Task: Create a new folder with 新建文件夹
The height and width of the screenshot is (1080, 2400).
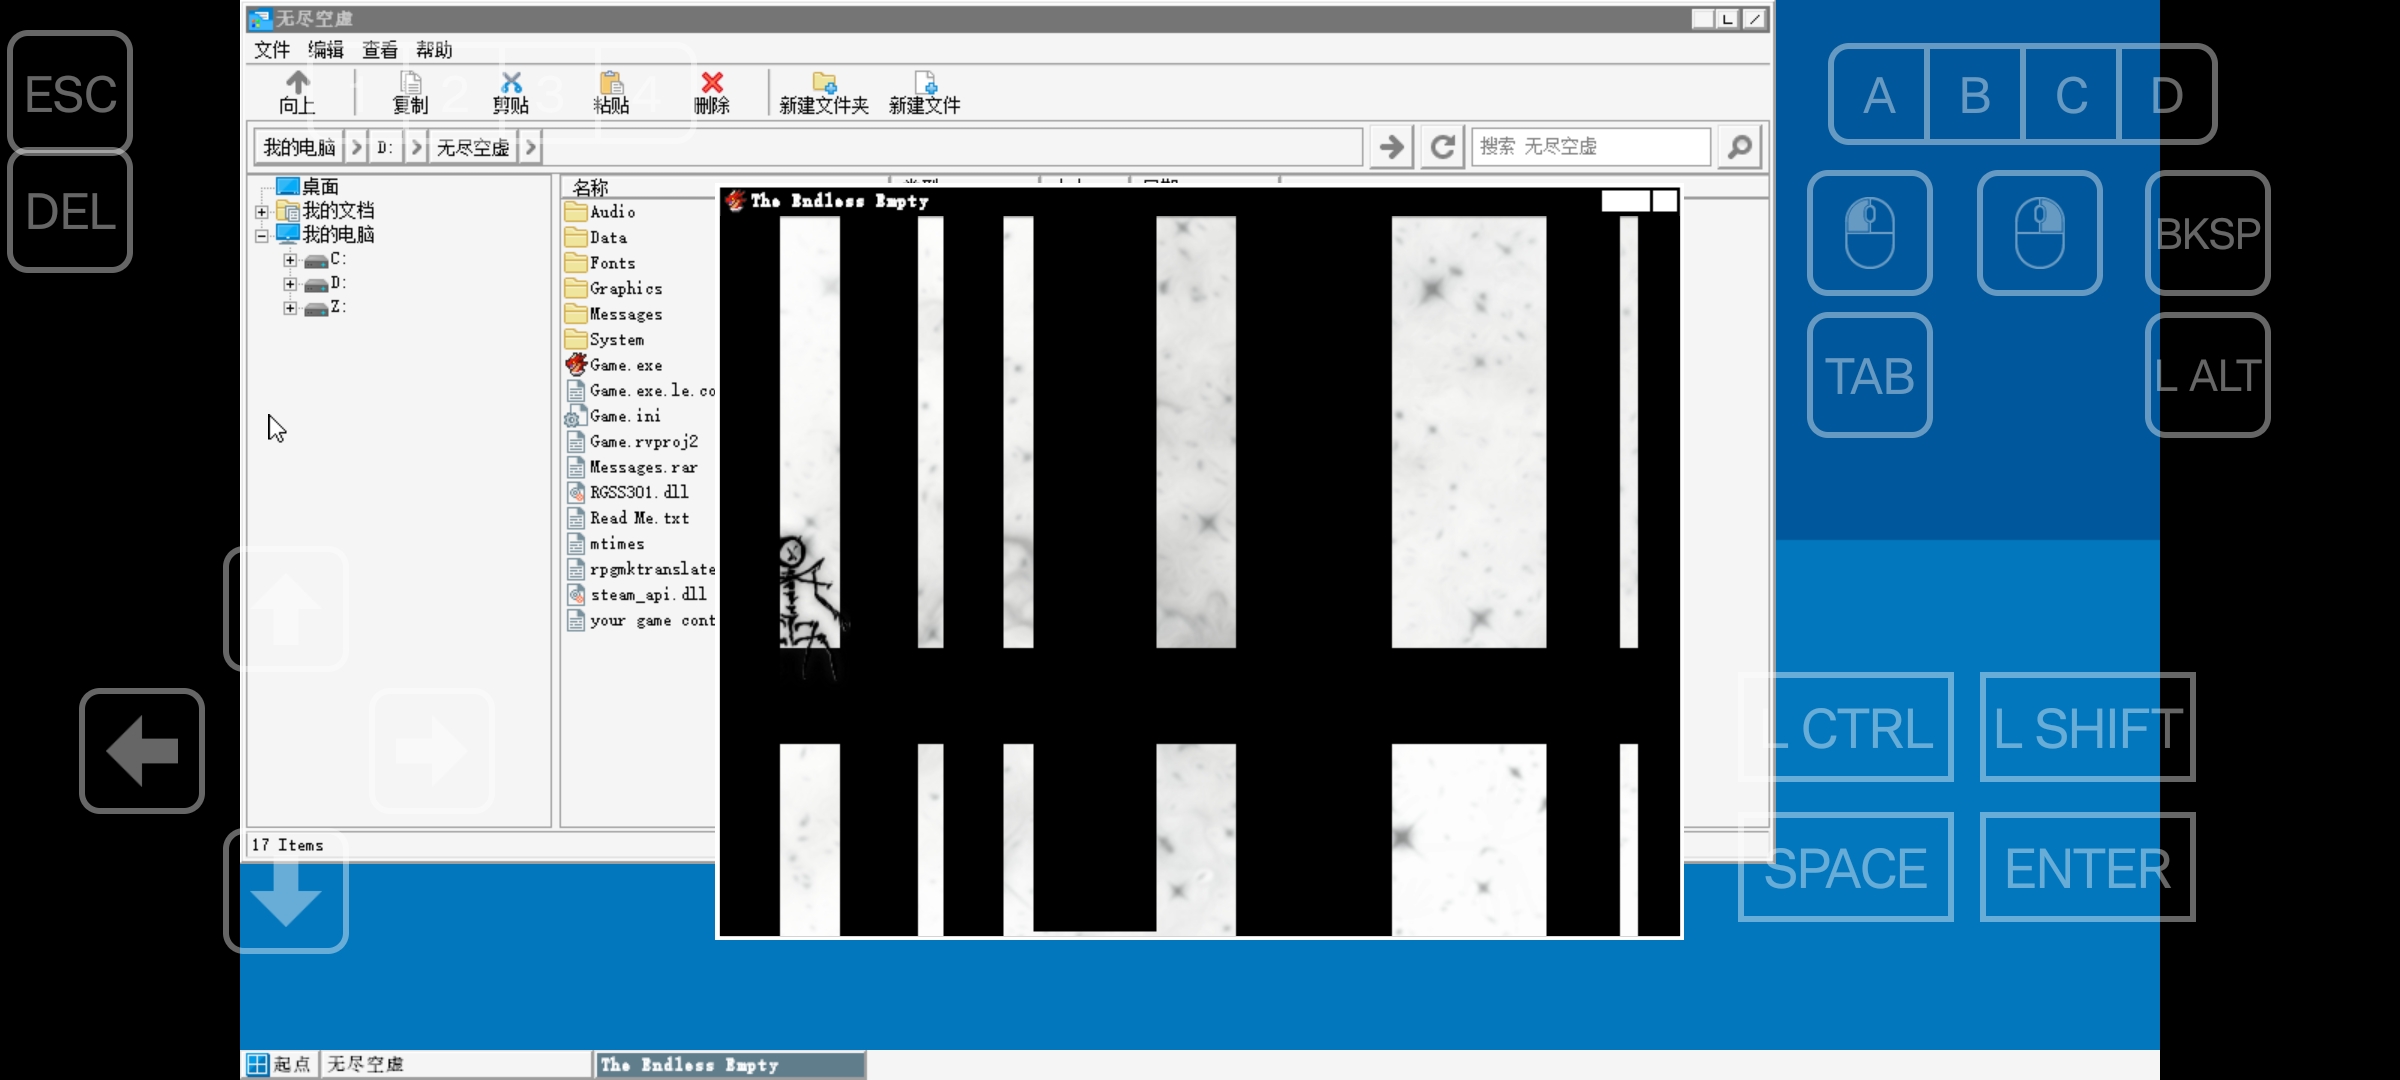Action: point(823,92)
